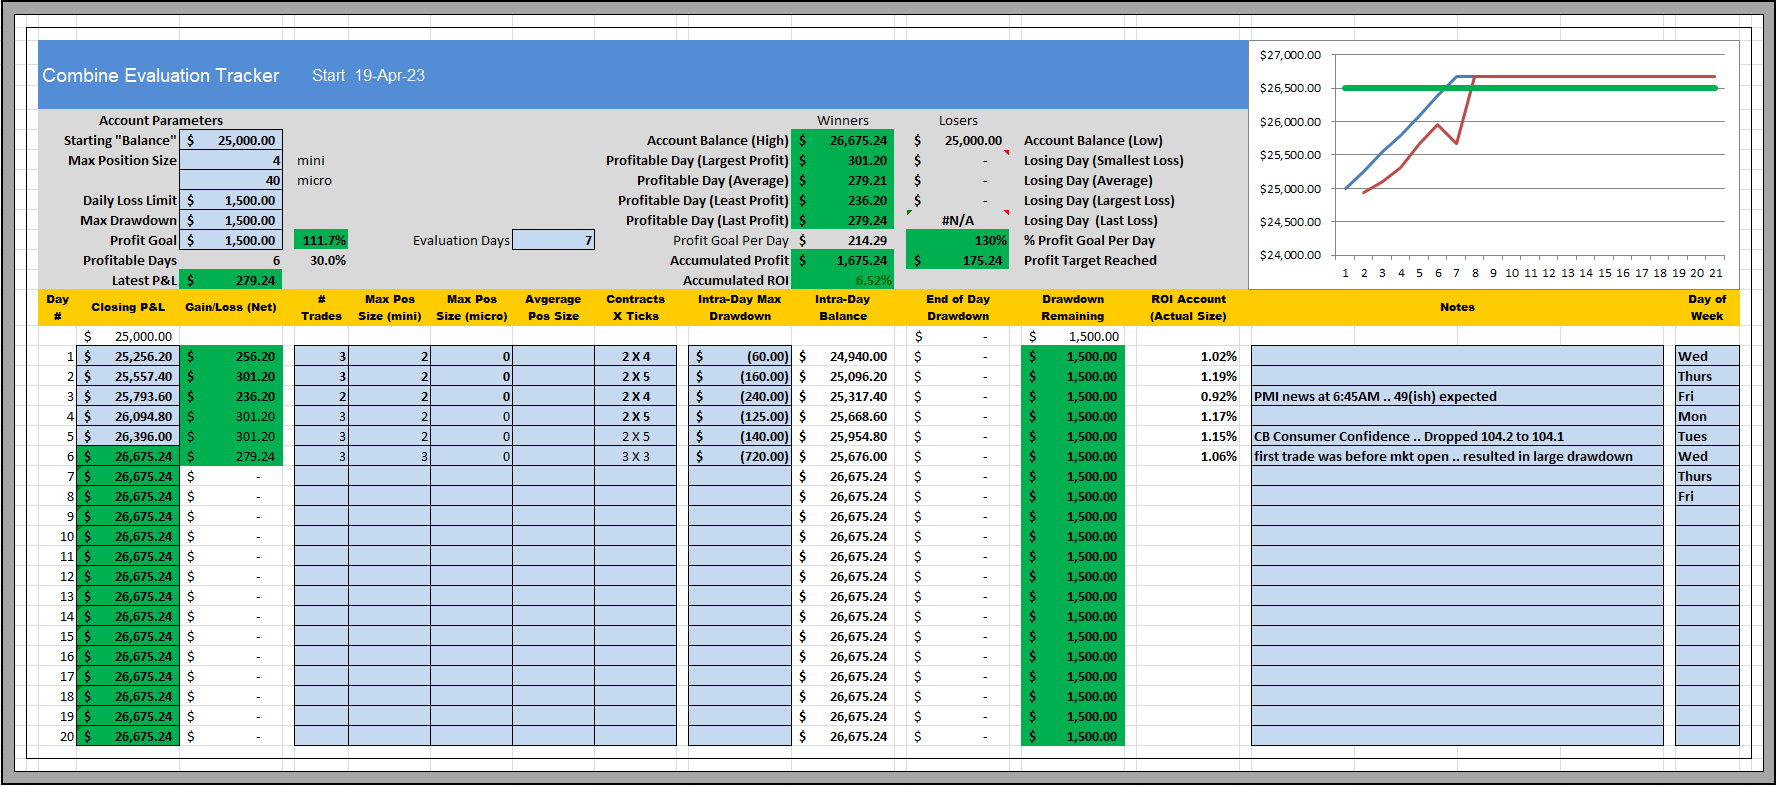
Task: Click the Mon day-of-week cell
Action: [x=1707, y=416]
